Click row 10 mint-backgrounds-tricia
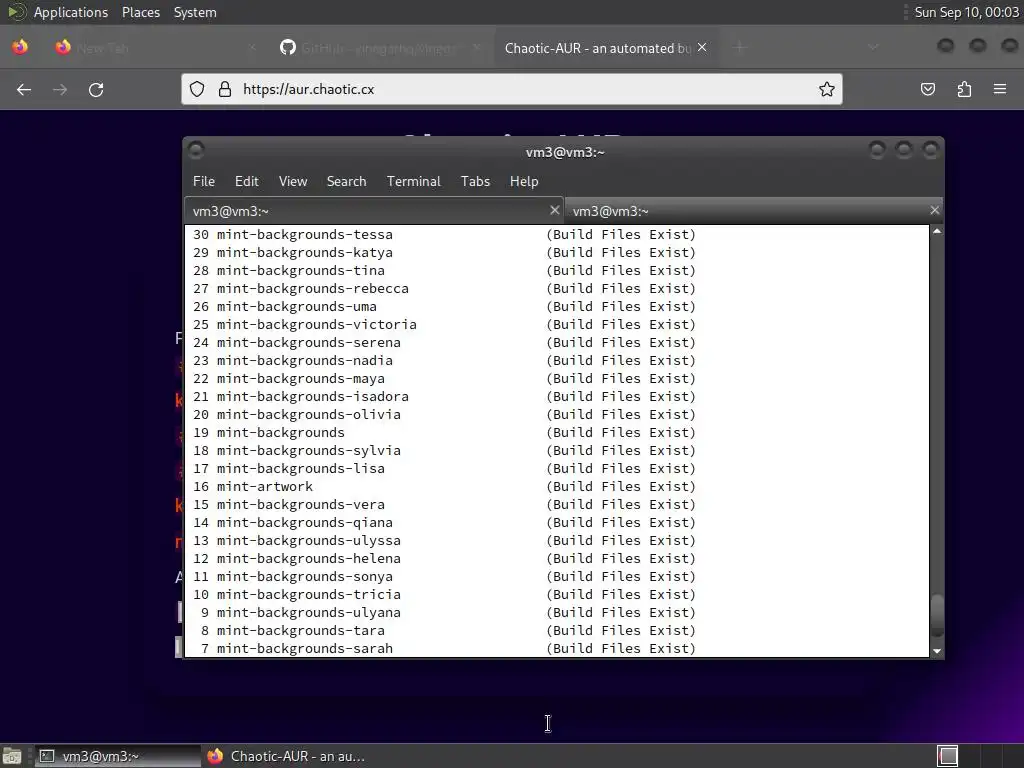 444,594
